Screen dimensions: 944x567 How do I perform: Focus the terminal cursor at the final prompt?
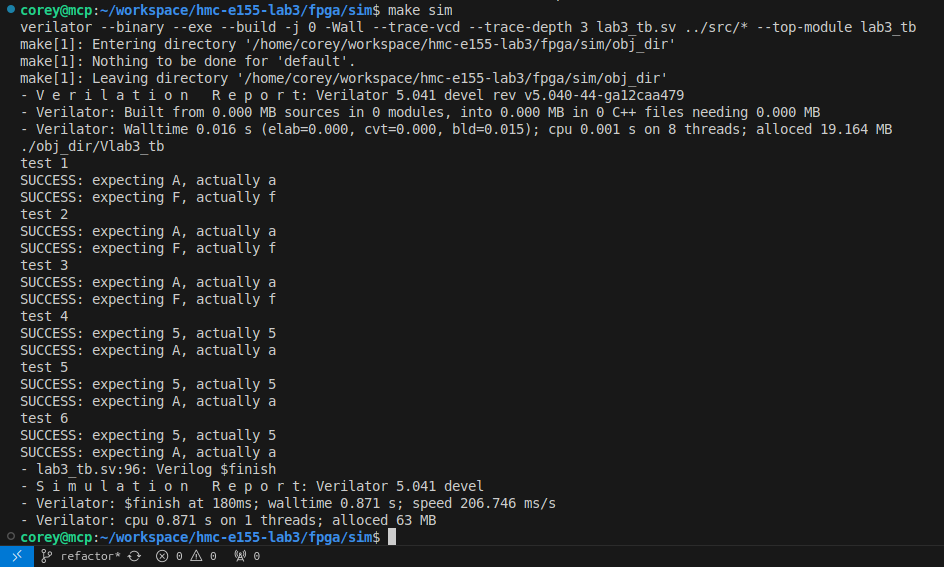pos(393,538)
